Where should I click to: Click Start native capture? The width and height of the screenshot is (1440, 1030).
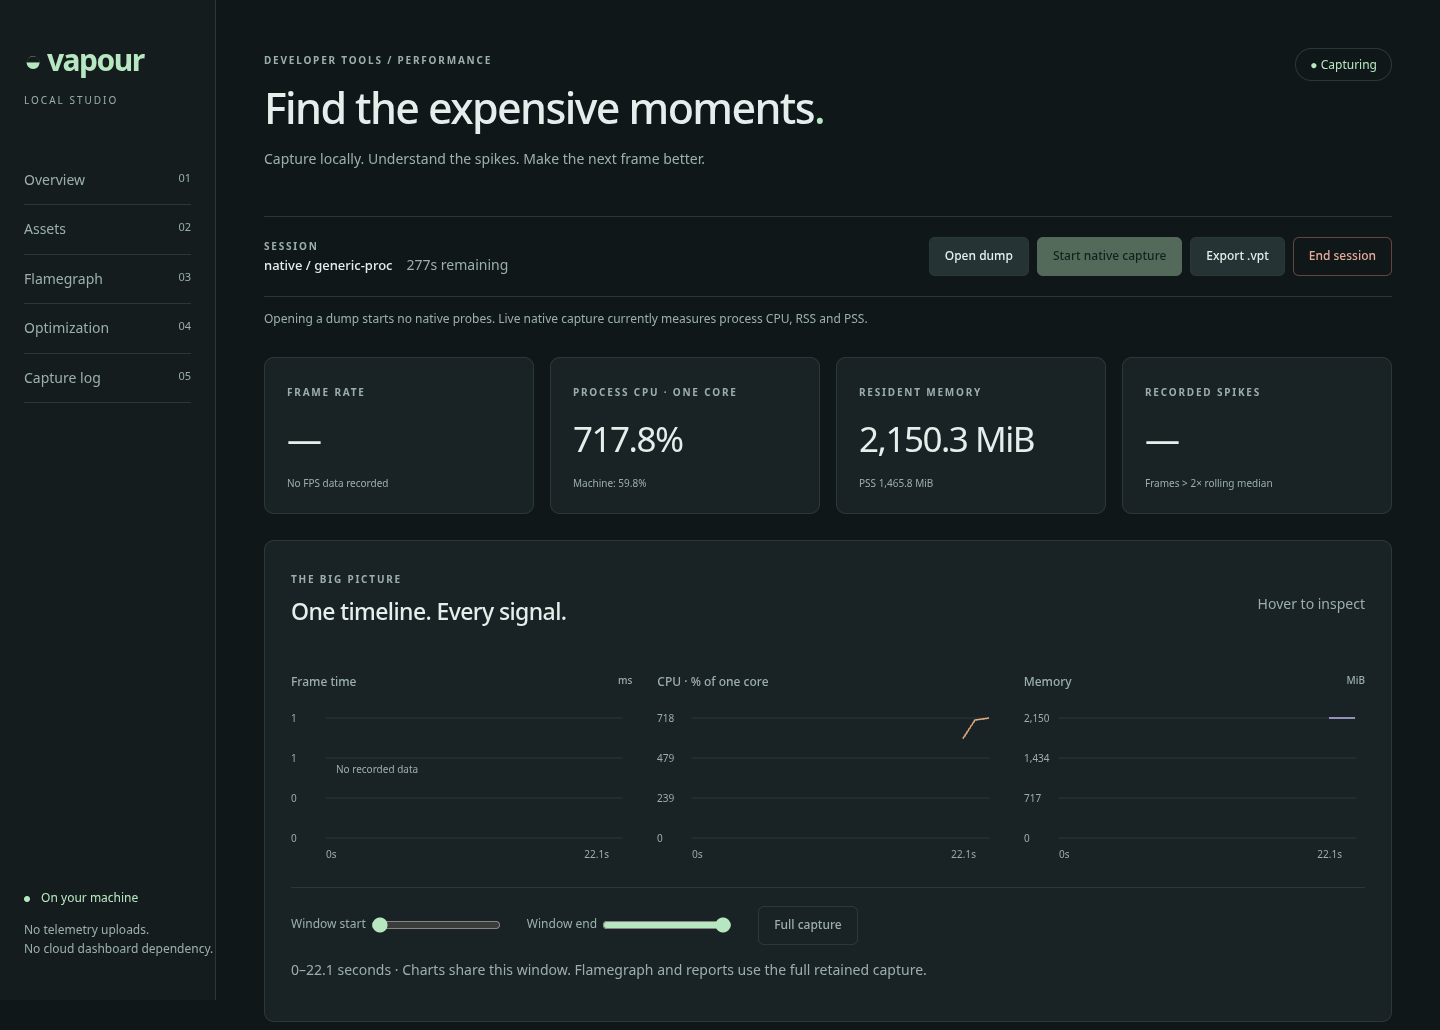(x=1109, y=256)
